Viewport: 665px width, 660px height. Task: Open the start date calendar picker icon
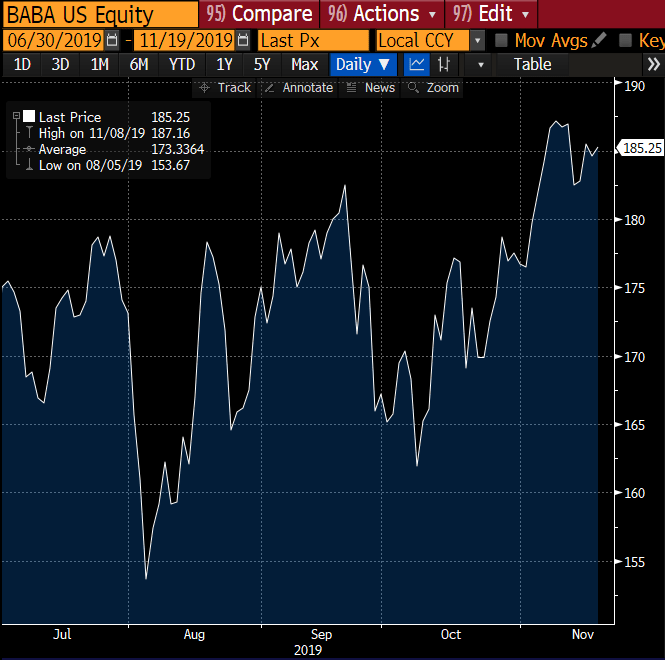click(112, 41)
